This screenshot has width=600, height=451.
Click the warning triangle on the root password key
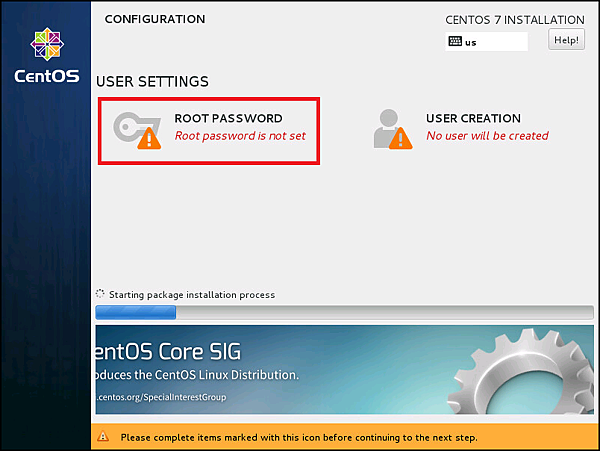click(x=149, y=138)
